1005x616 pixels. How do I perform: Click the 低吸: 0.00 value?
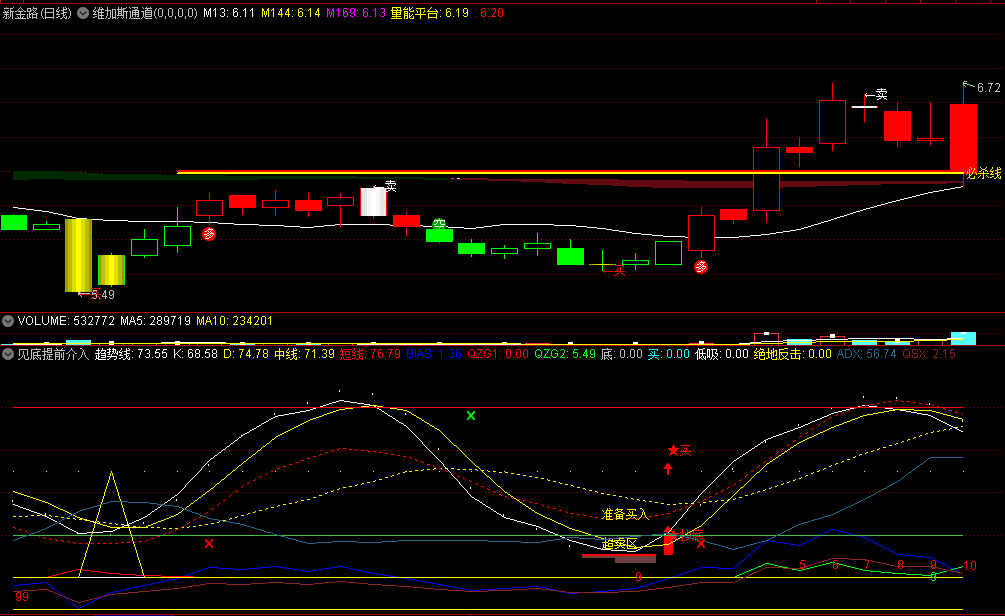[x=722, y=354]
